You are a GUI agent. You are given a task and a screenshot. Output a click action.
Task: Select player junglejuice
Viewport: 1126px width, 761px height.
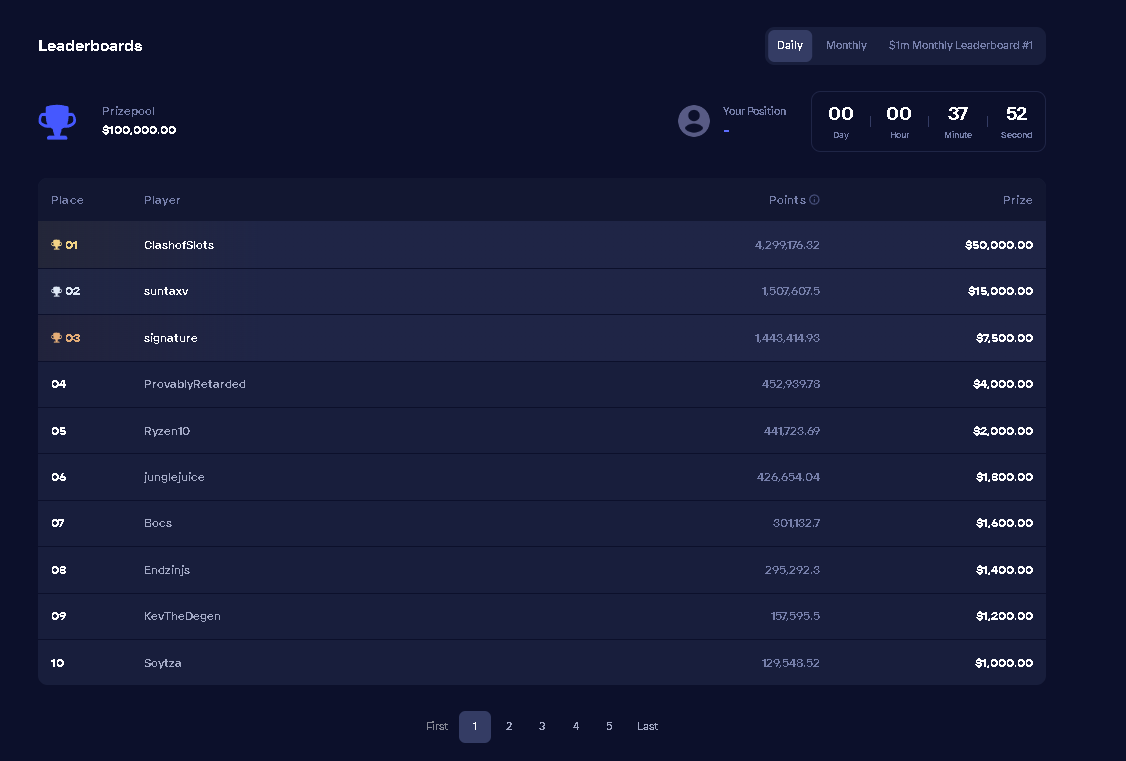pos(174,477)
